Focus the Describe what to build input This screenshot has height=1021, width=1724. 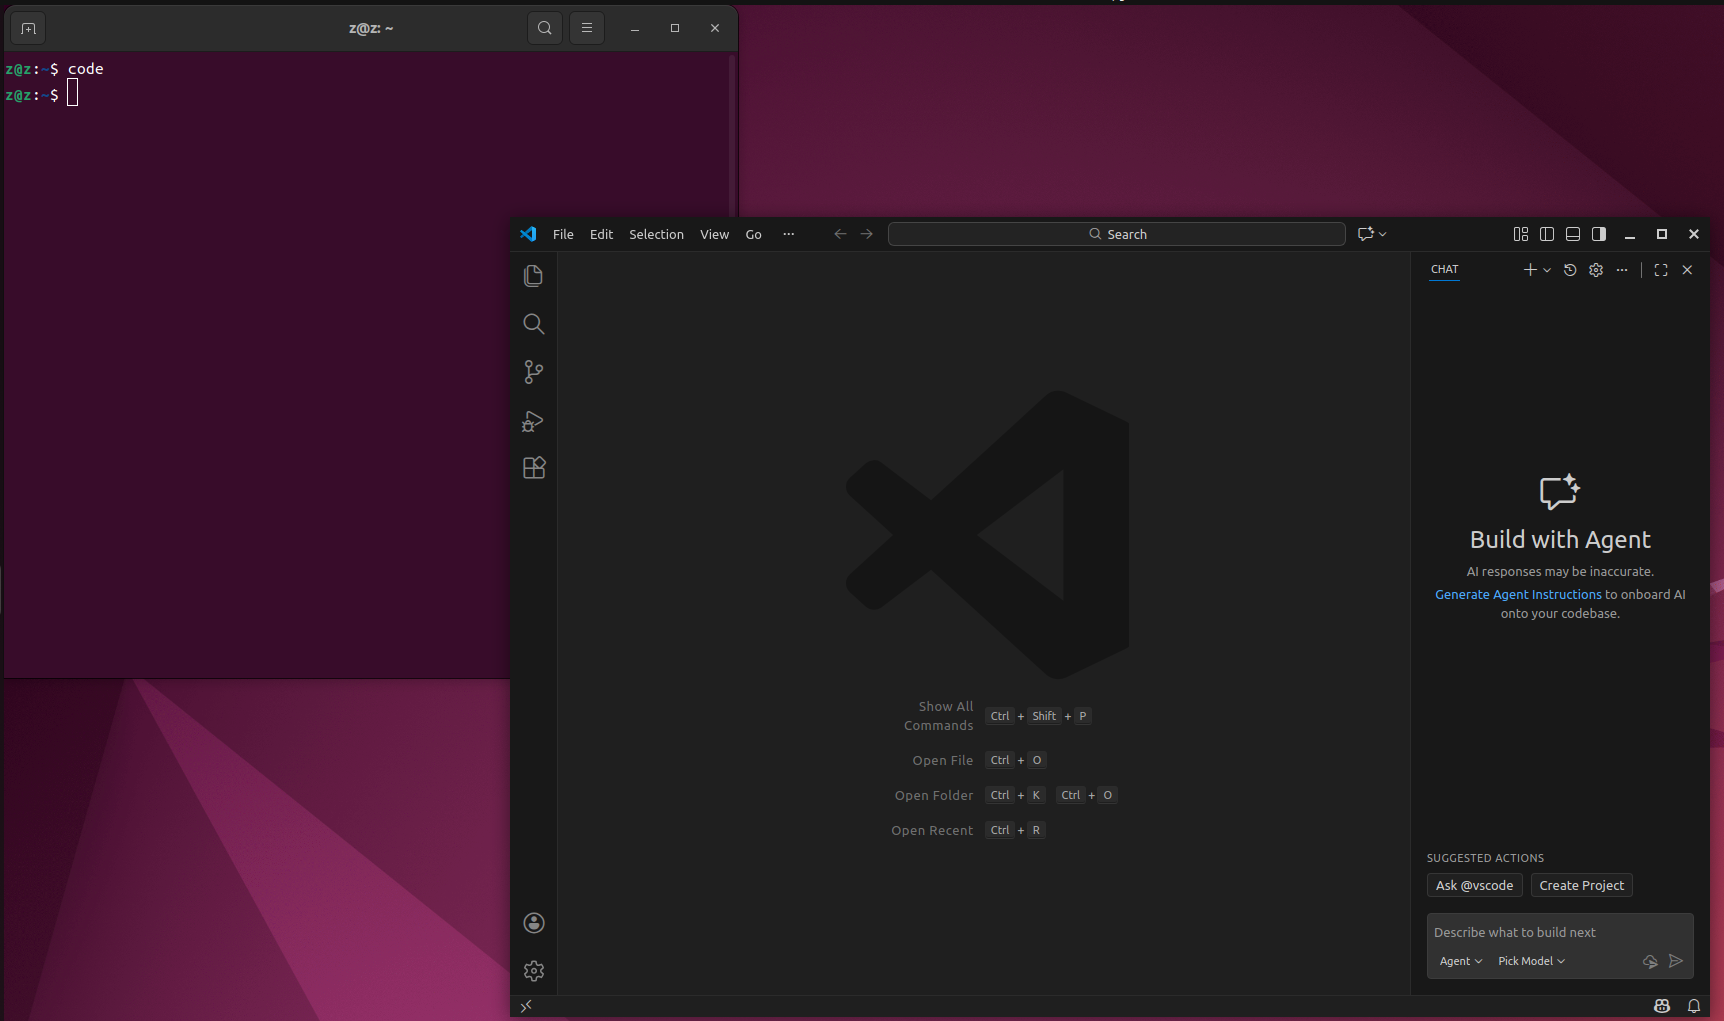click(1560, 932)
